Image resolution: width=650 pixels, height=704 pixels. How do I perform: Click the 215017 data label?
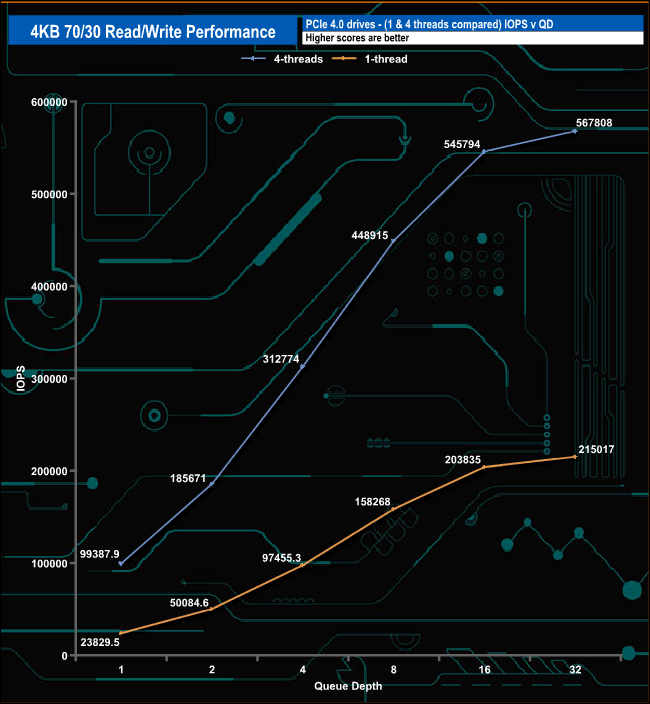596,449
